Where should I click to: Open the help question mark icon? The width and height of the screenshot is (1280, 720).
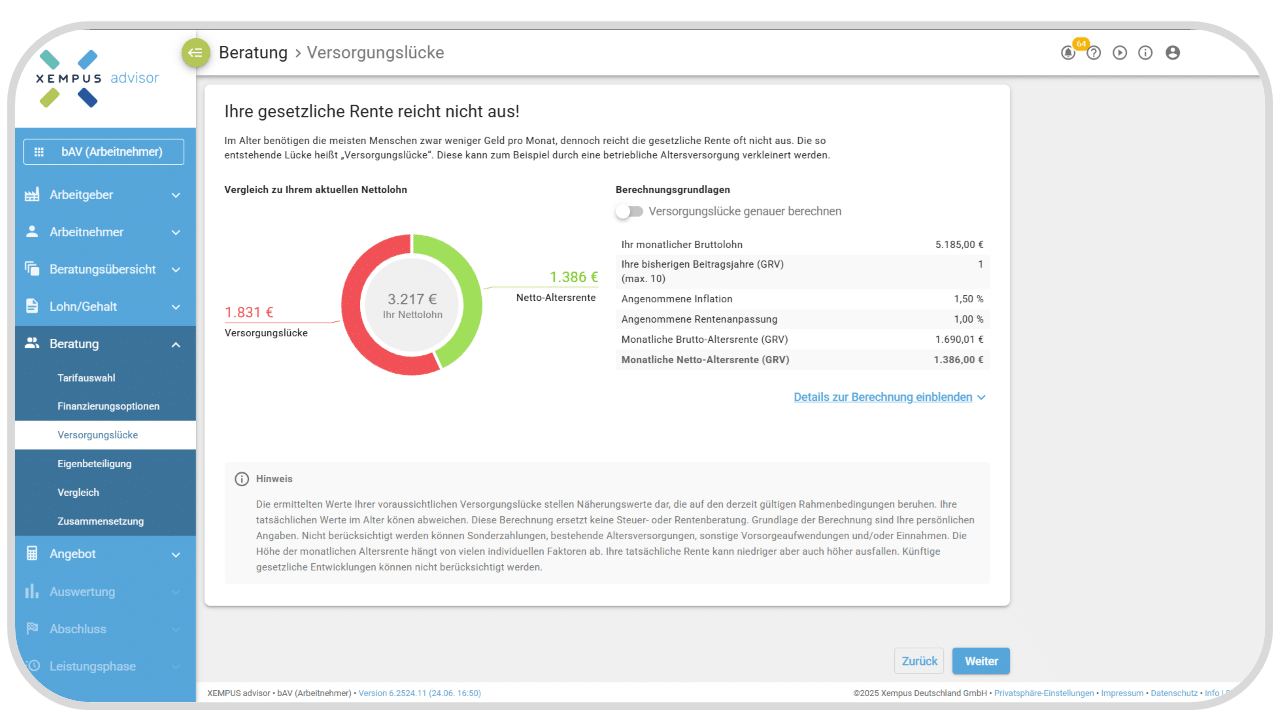pos(1094,53)
